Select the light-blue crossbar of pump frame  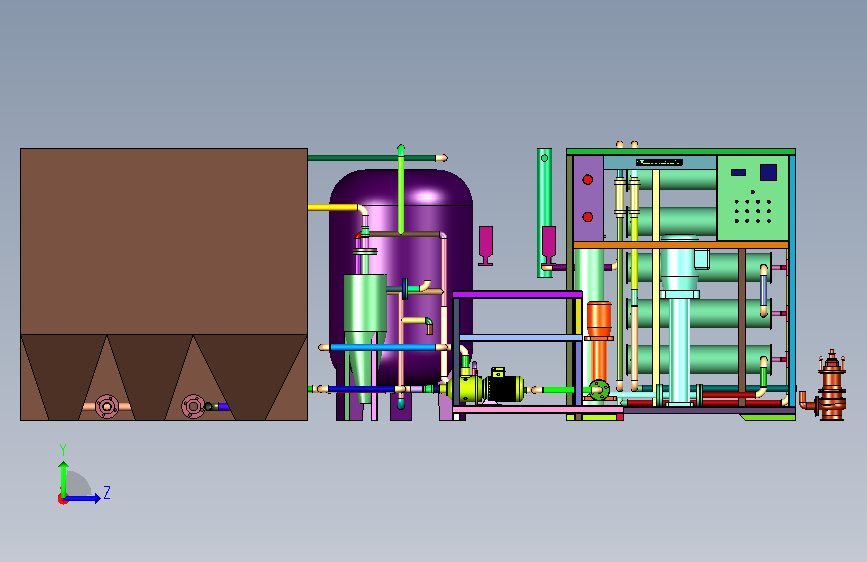pyautogui.click(x=520, y=337)
